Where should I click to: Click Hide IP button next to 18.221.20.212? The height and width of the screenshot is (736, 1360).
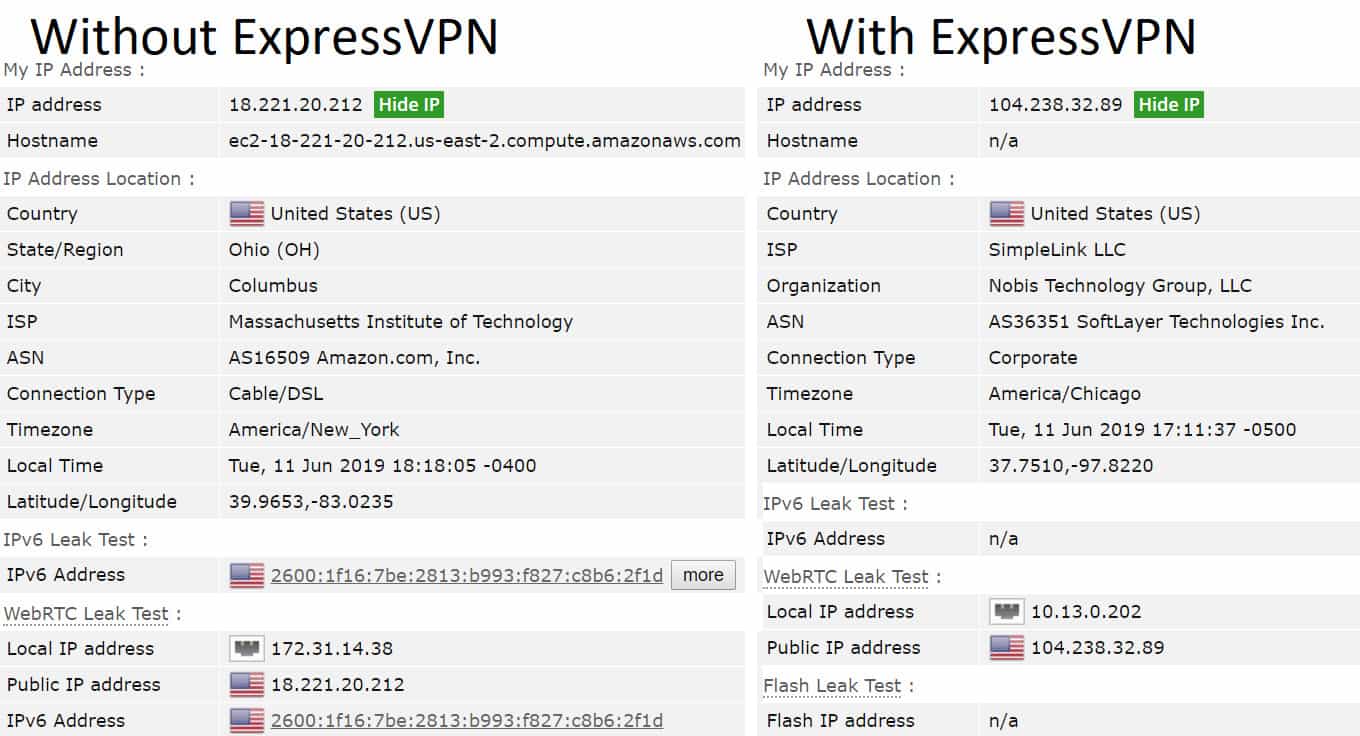point(408,105)
